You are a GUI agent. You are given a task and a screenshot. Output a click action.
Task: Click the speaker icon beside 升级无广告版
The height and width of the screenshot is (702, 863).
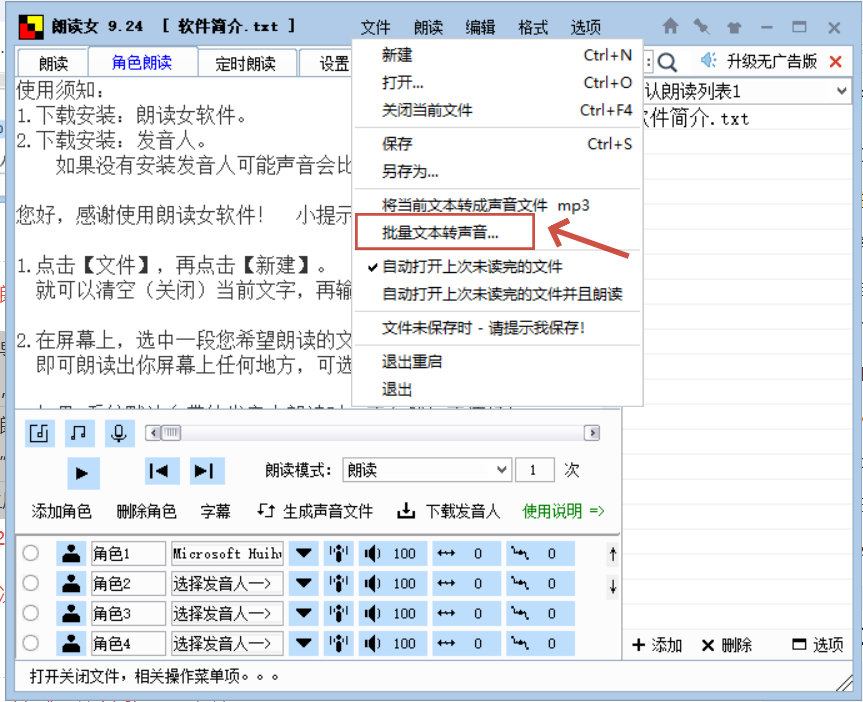[x=709, y=60]
